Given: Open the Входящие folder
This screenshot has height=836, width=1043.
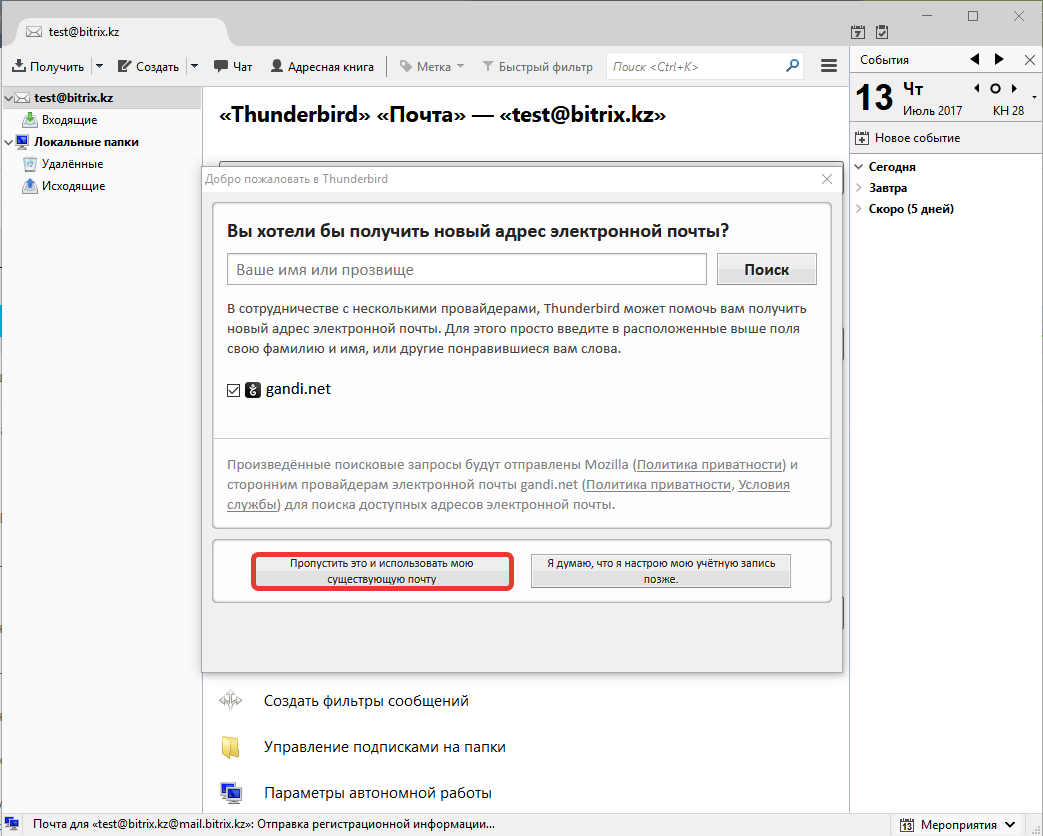Looking at the screenshot, I should (x=69, y=120).
